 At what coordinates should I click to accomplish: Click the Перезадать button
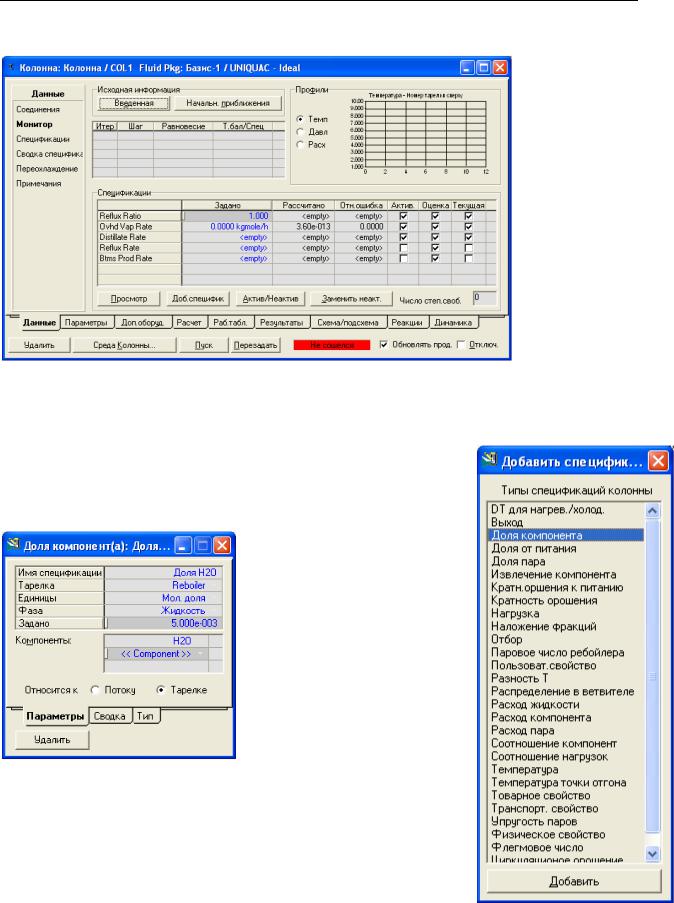[x=256, y=346]
